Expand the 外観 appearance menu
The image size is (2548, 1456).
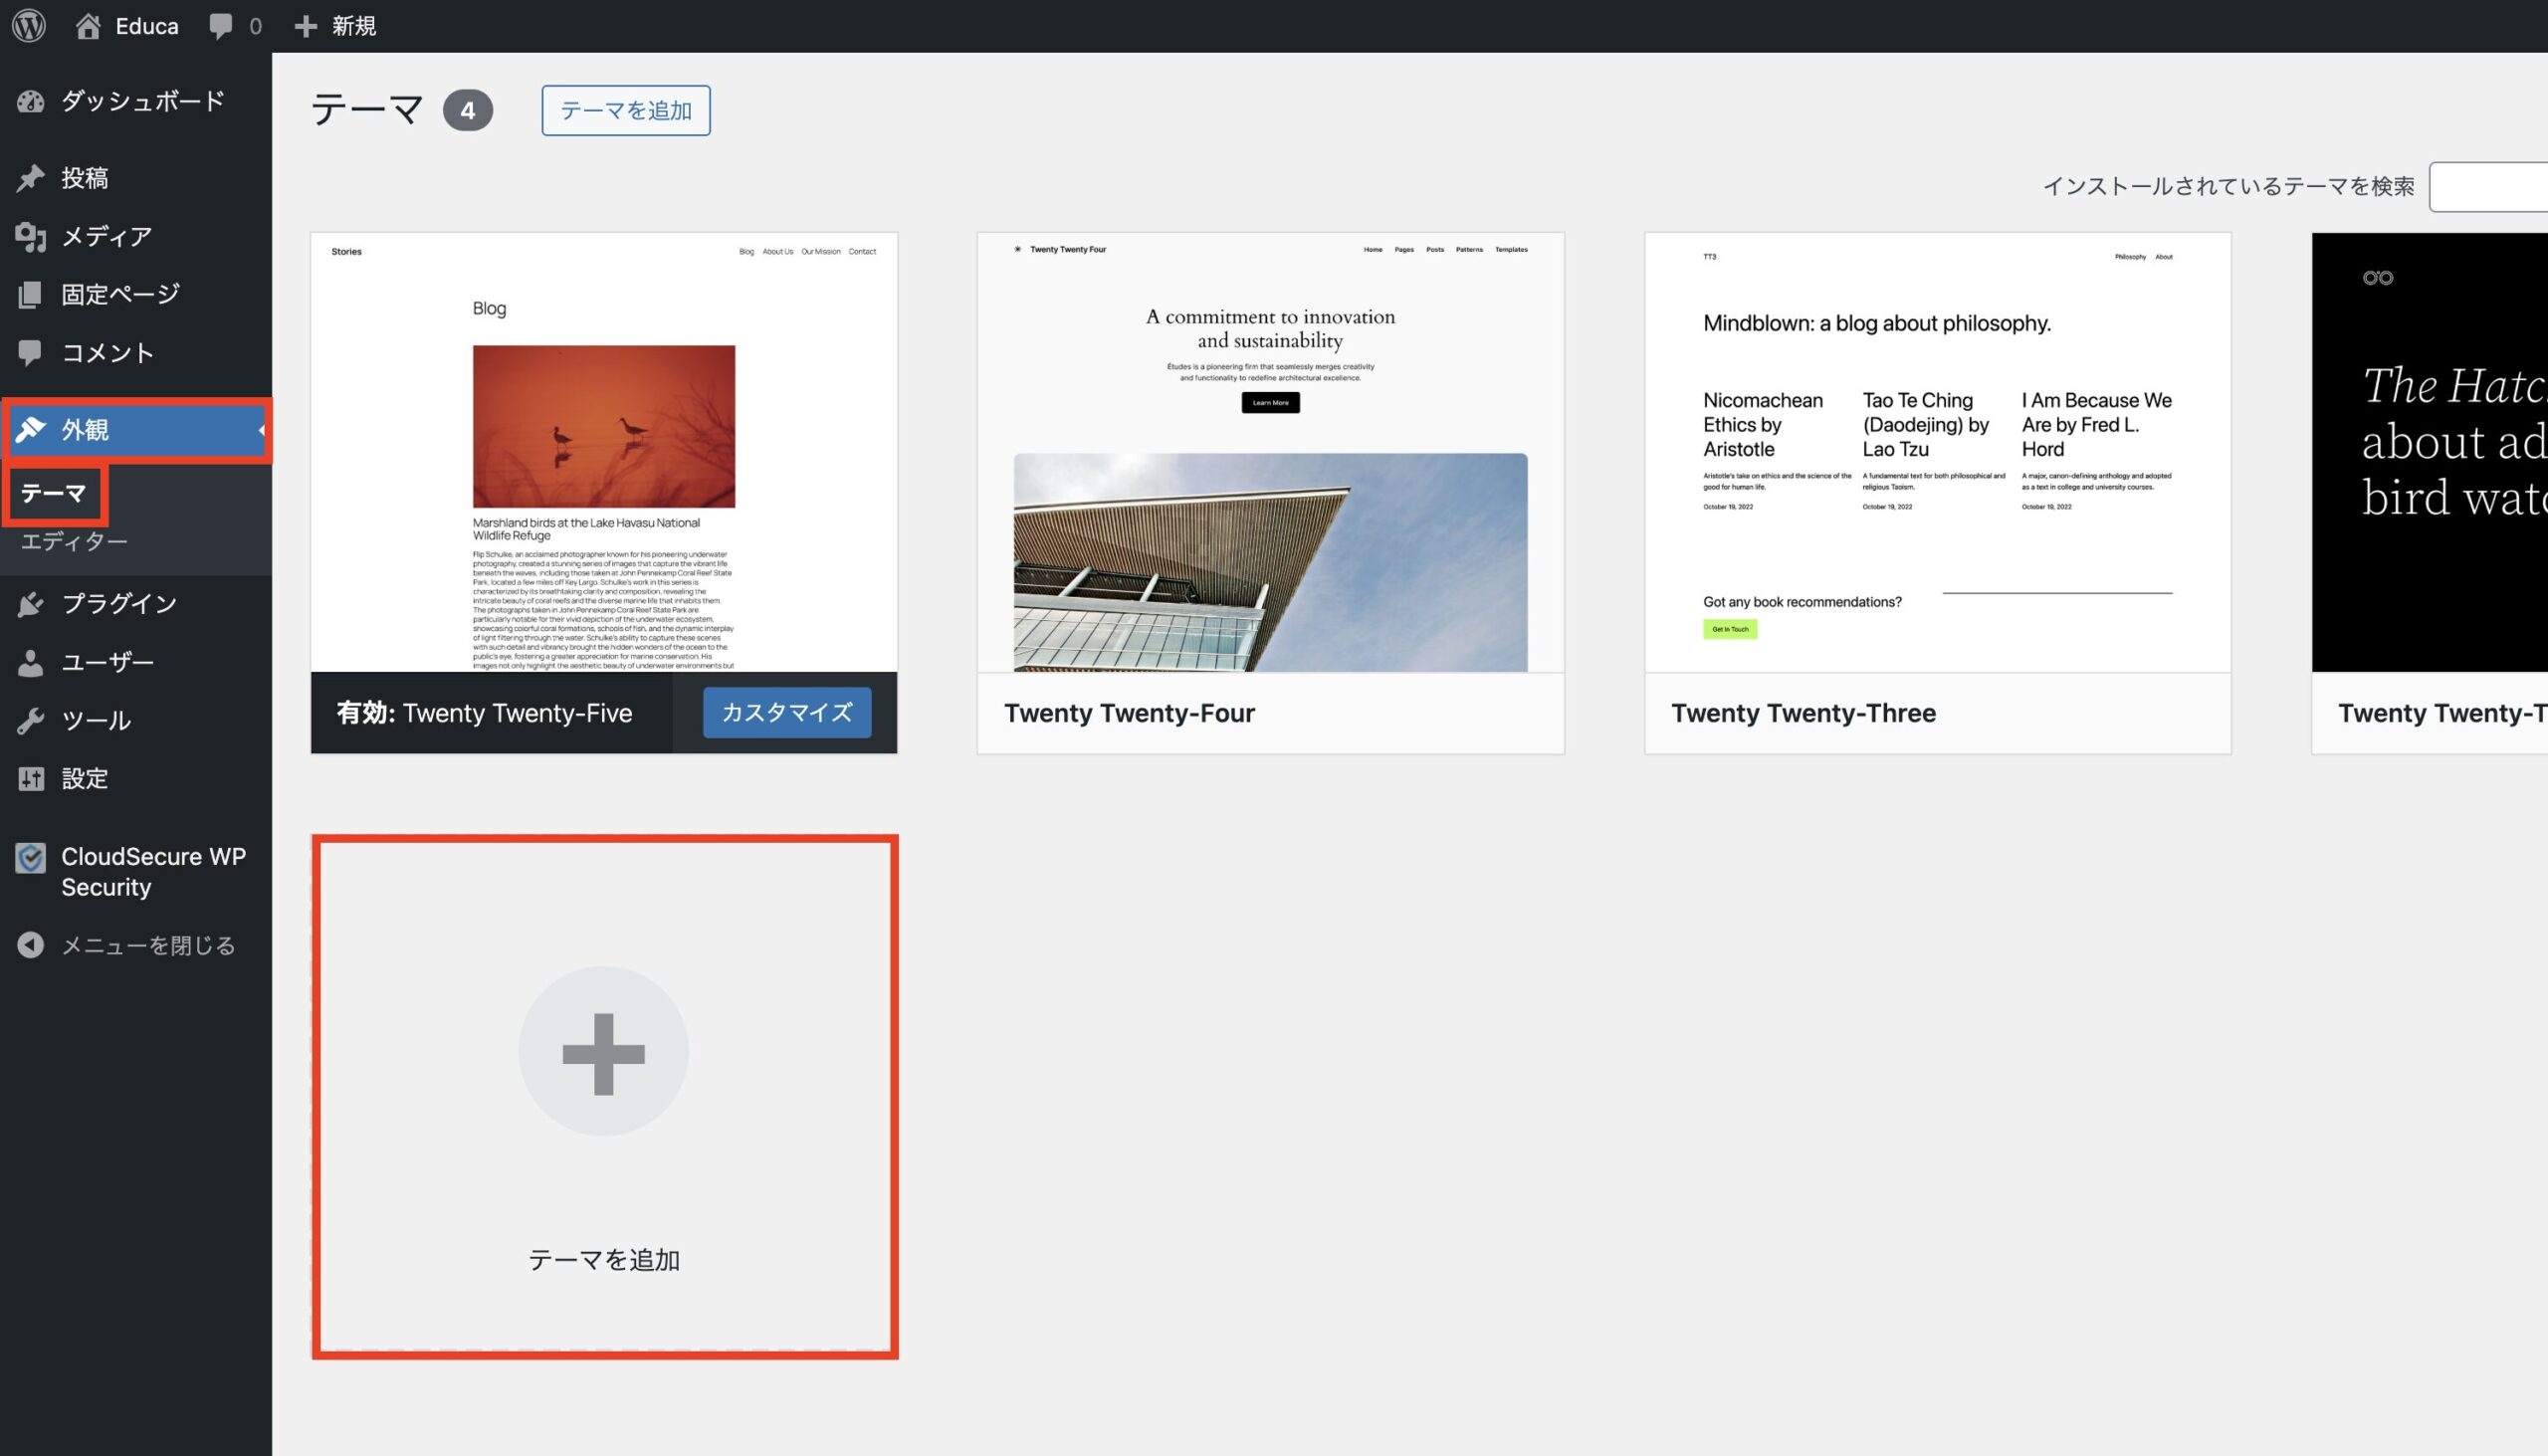85,430
